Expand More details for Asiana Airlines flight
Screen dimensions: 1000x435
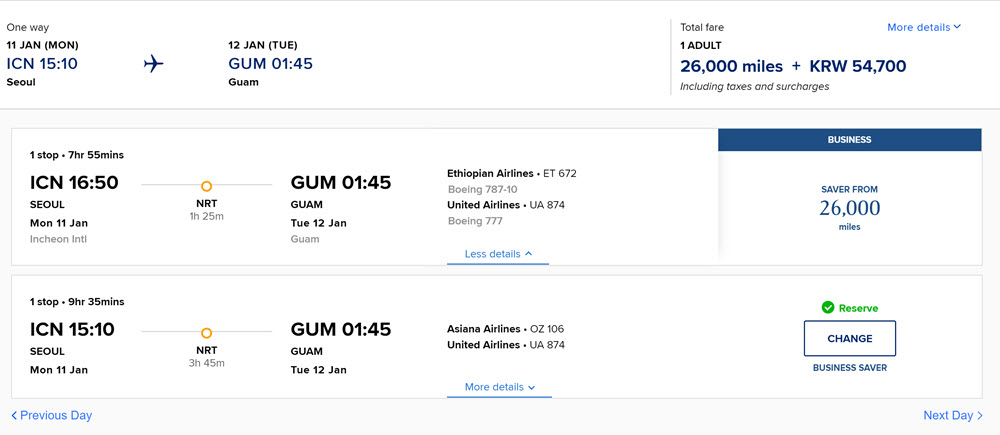tap(499, 387)
